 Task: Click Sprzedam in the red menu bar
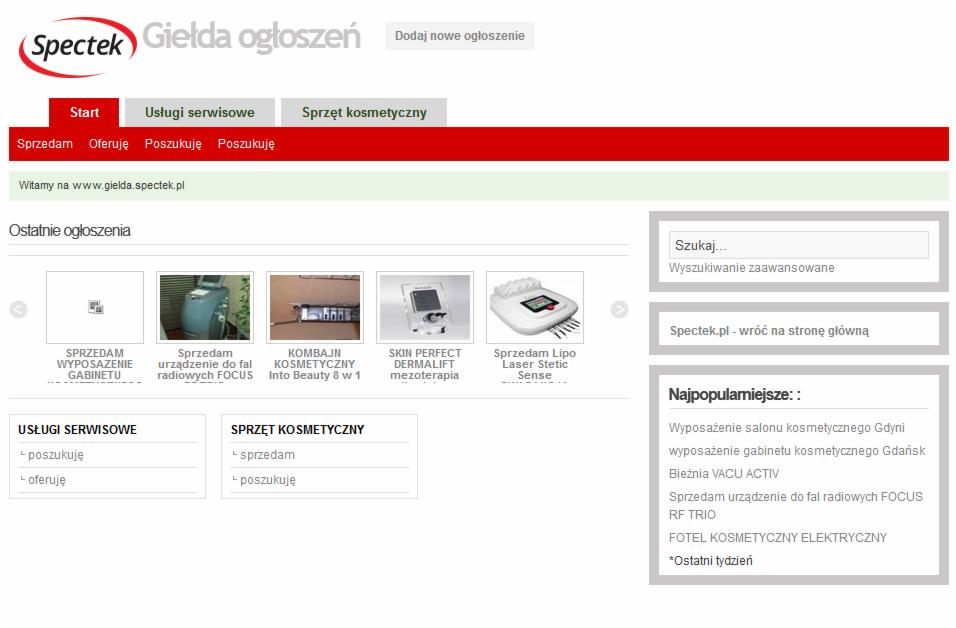45,144
